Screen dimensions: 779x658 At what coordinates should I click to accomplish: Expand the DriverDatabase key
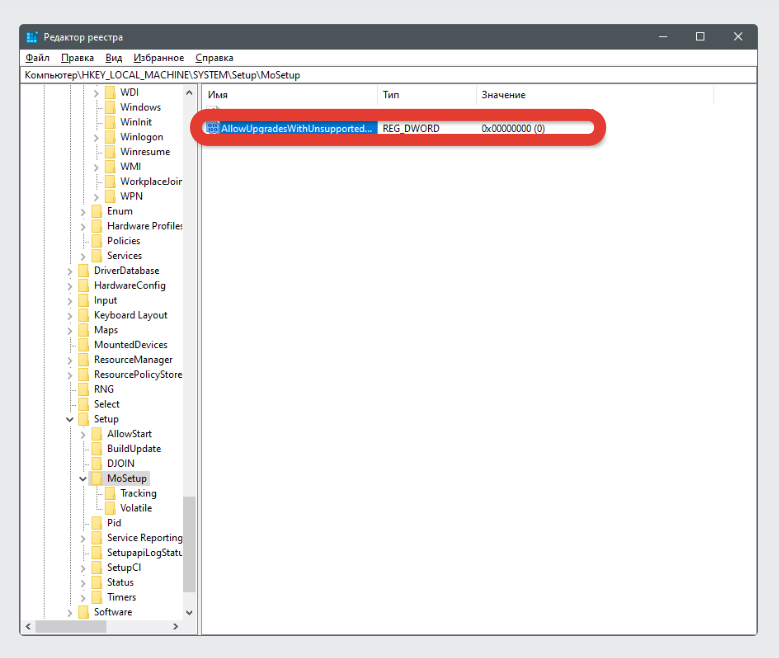point(70,271)
